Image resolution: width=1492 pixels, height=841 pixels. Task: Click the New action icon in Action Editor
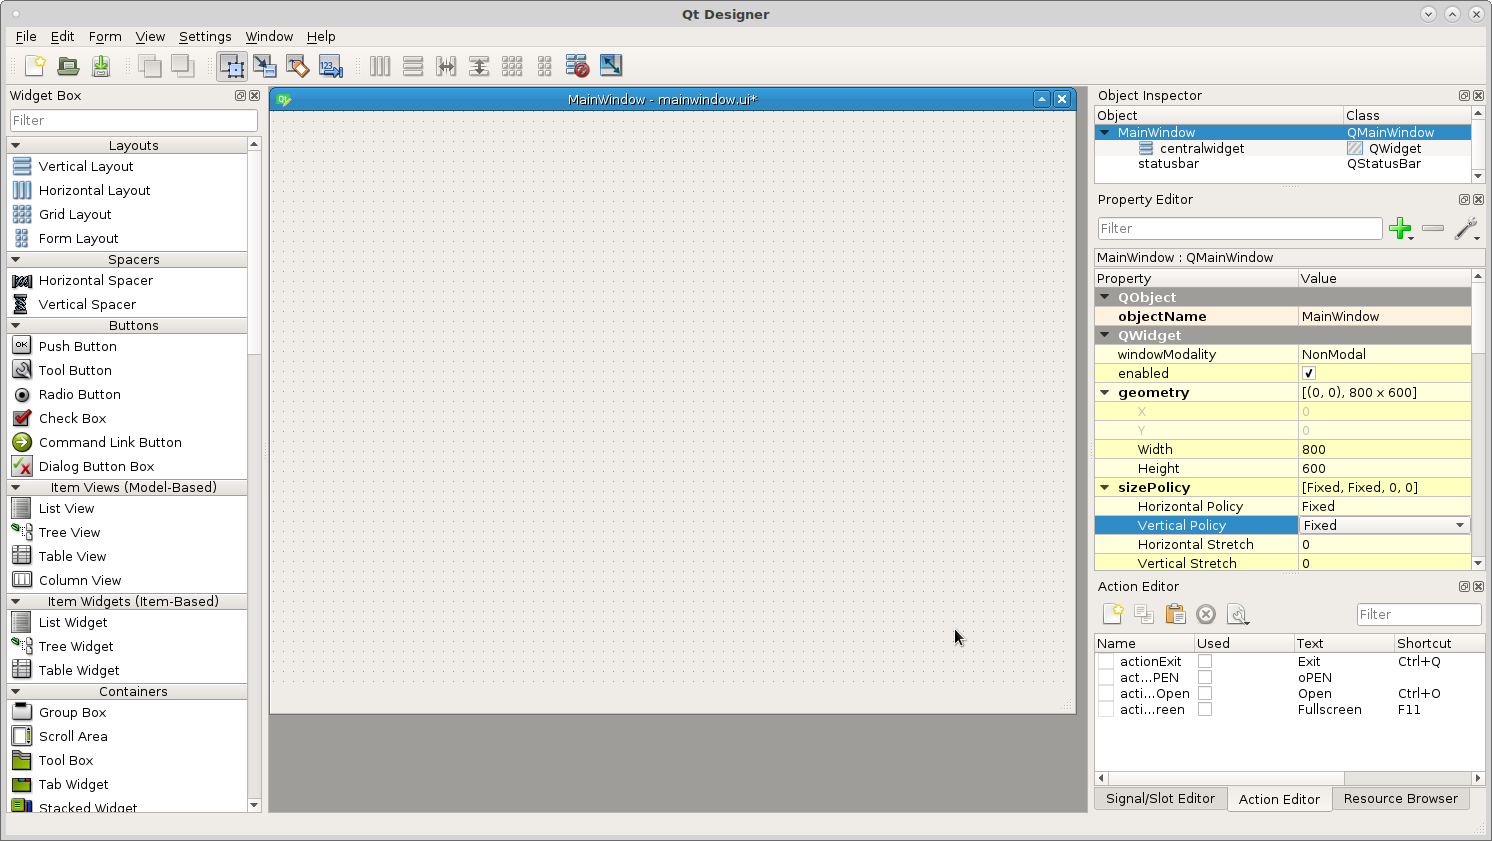point(1113,614)
